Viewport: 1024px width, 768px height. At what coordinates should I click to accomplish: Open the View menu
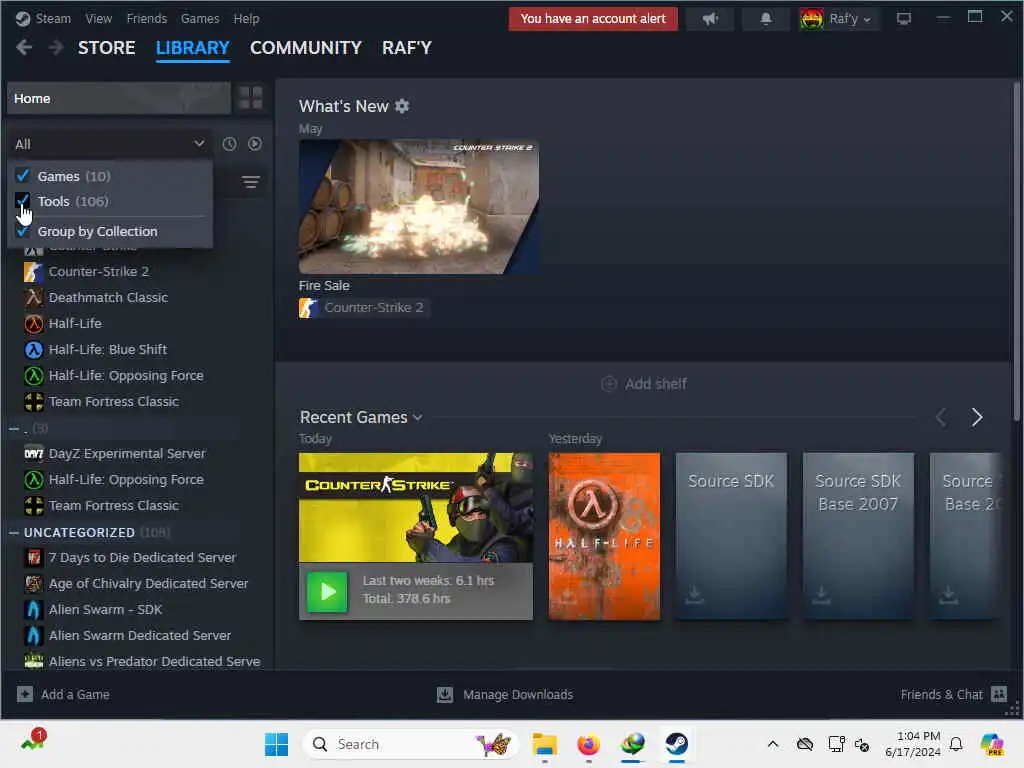point(99,18)
